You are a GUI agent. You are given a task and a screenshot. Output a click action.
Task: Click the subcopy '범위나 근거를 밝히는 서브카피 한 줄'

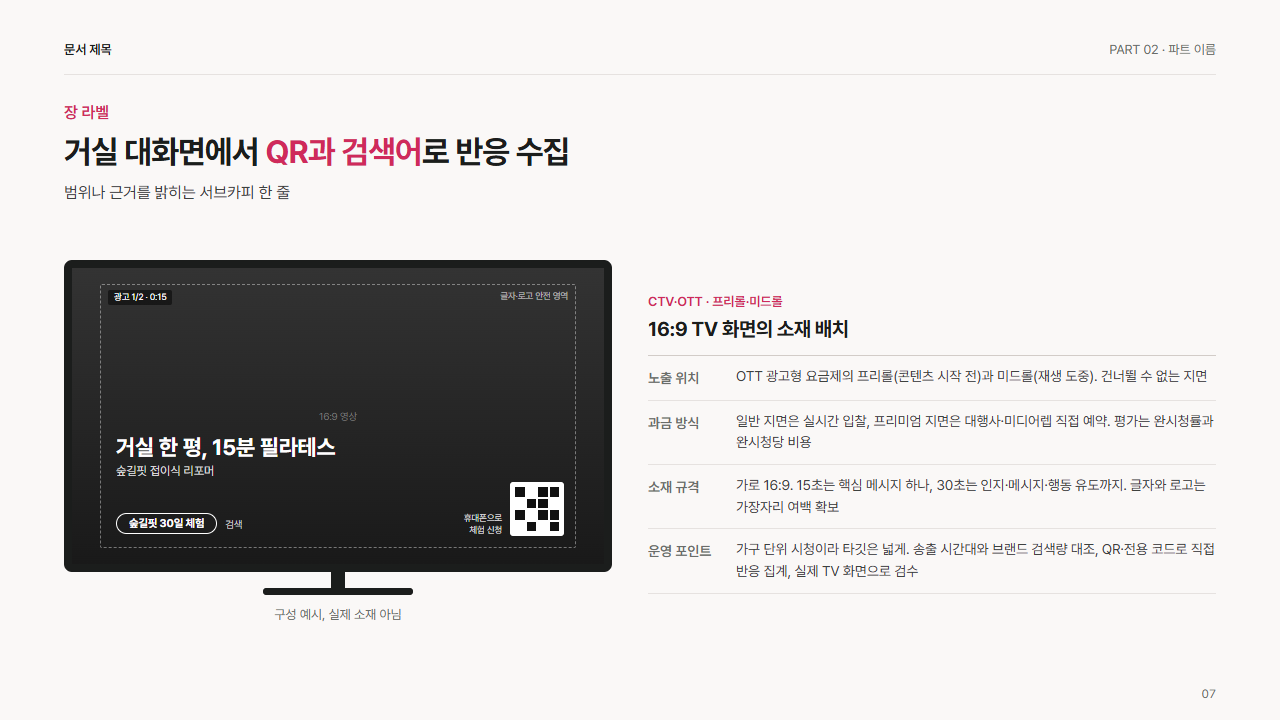177,192
